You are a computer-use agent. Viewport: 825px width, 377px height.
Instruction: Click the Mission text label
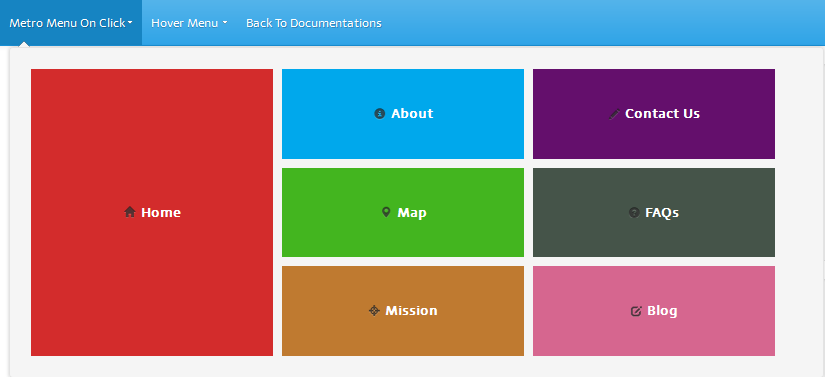click(x=411, y=311)
